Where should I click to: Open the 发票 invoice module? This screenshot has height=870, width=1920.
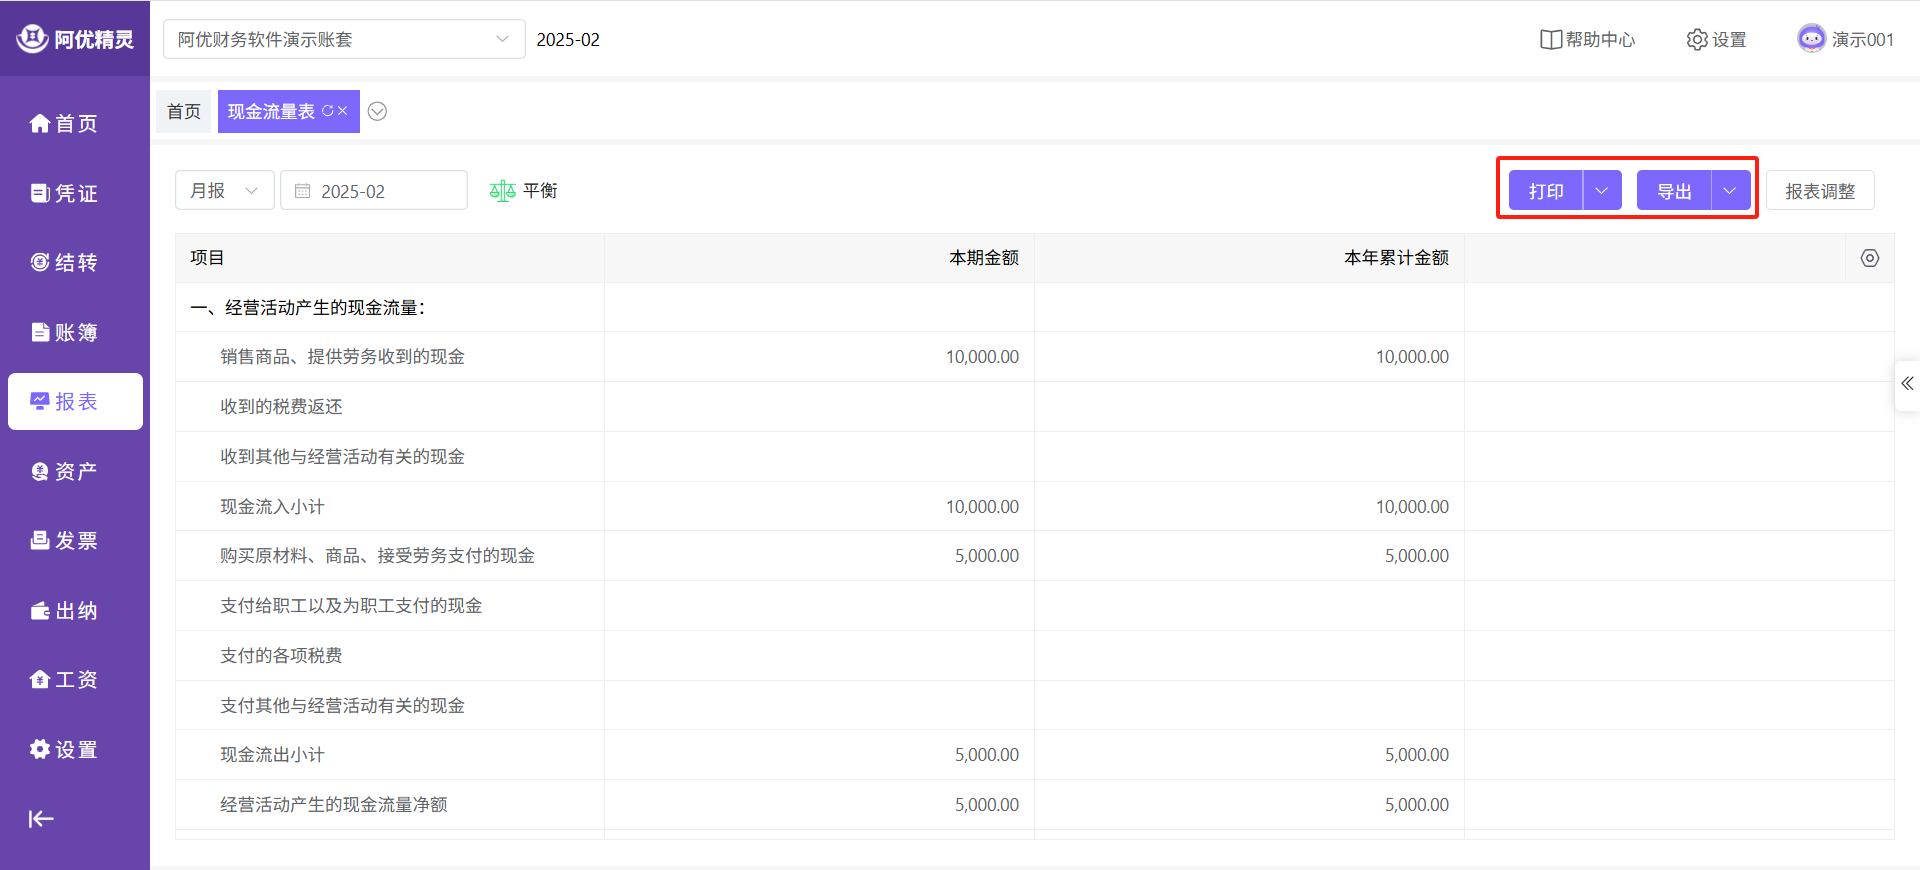(x=65, y=541)
